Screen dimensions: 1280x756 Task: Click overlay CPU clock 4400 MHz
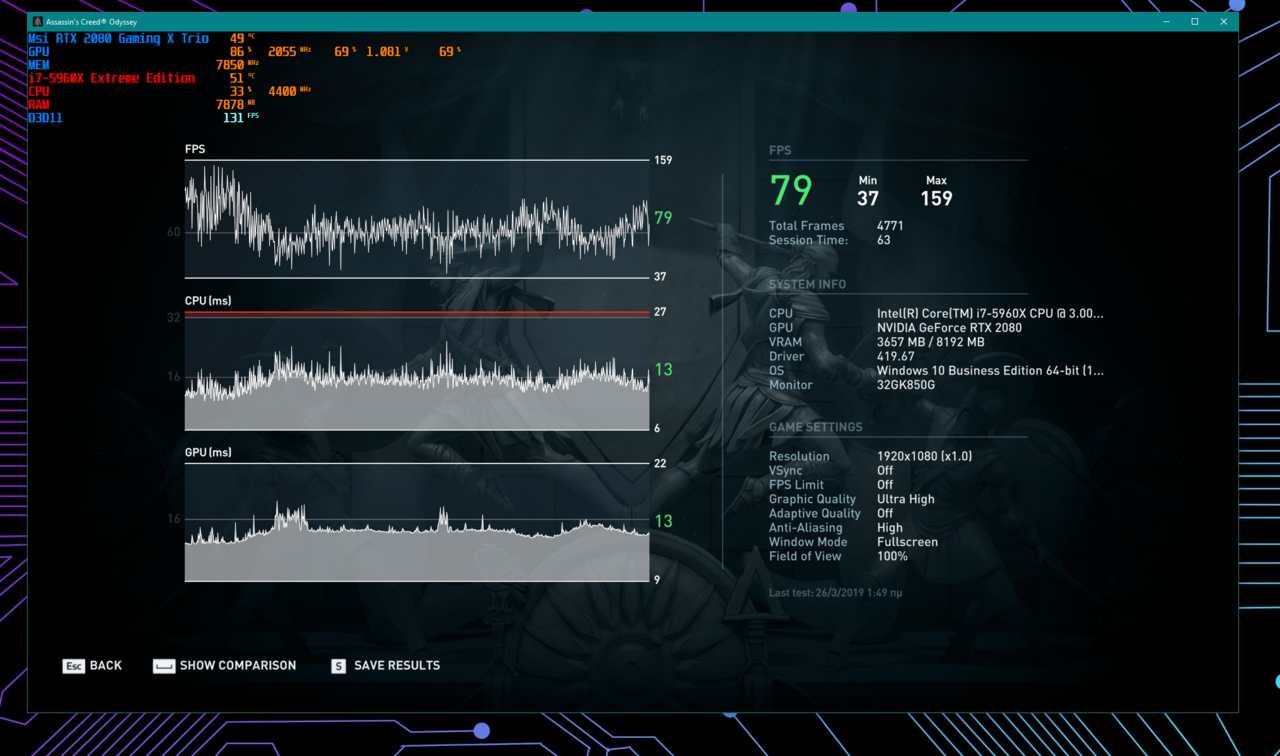point(290,91)
